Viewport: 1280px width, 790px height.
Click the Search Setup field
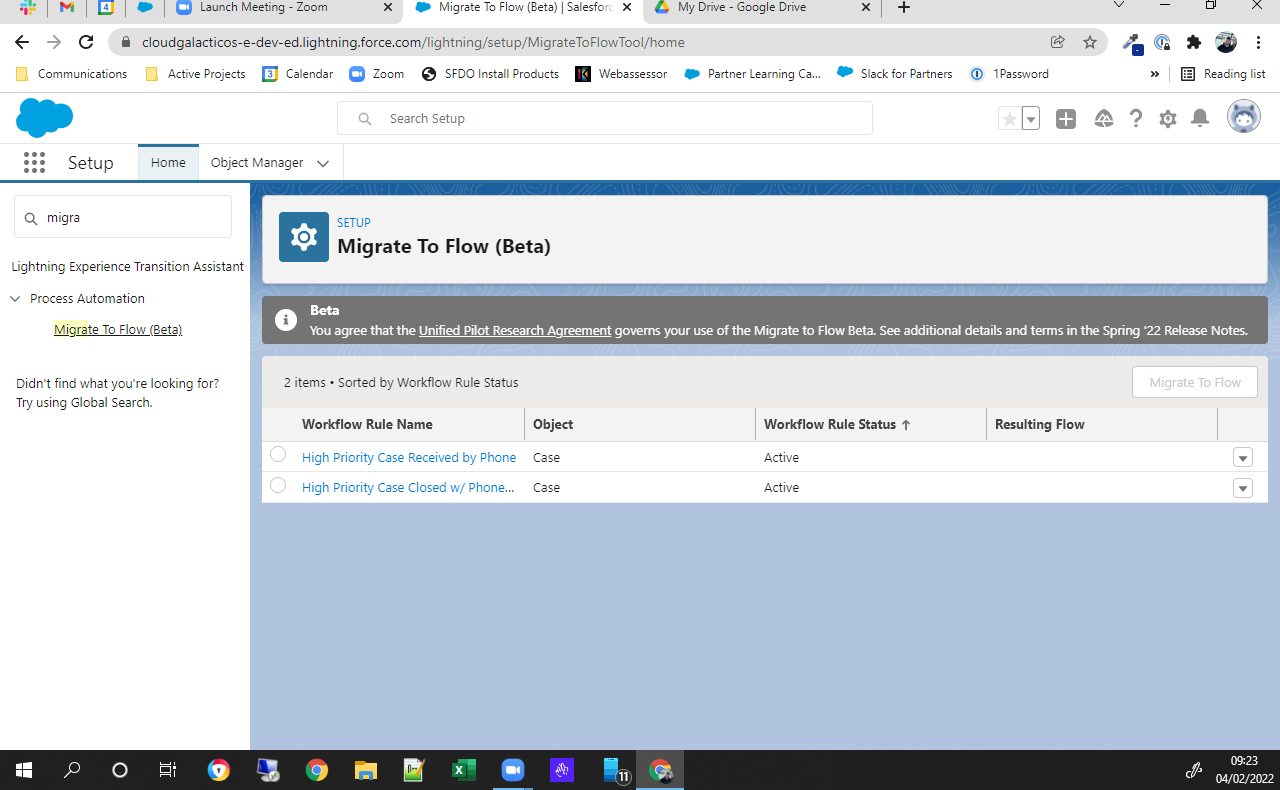605,118
